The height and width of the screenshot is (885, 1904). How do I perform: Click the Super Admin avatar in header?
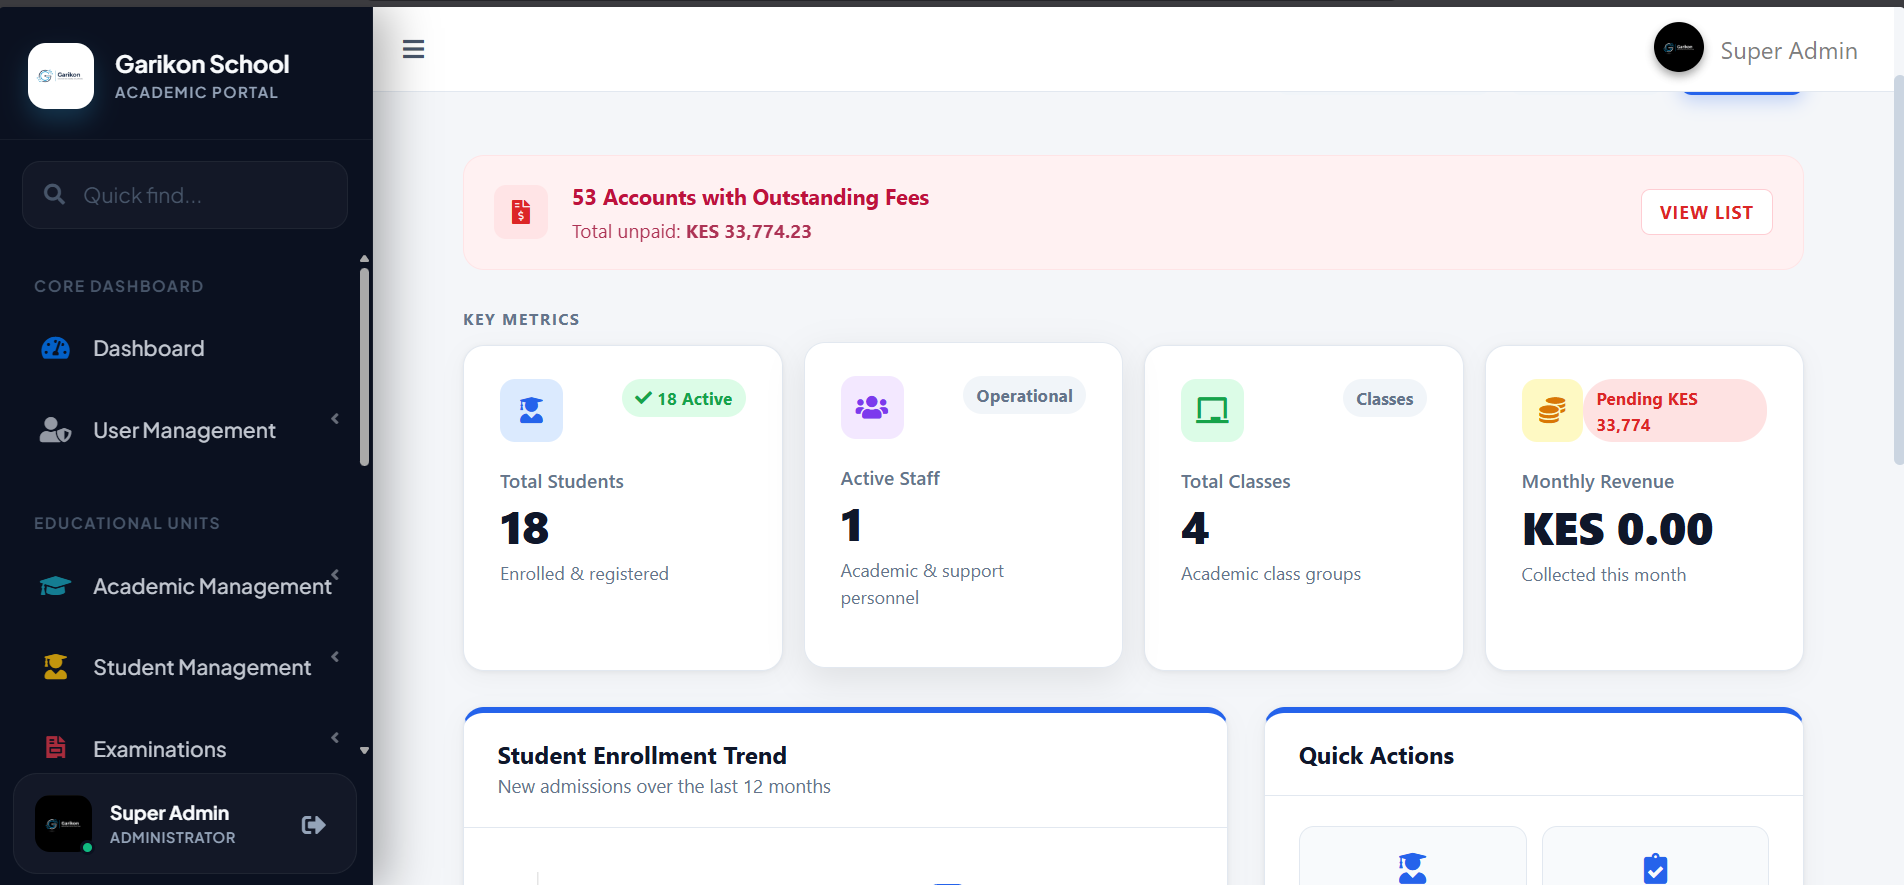(x=1678, y=48)
